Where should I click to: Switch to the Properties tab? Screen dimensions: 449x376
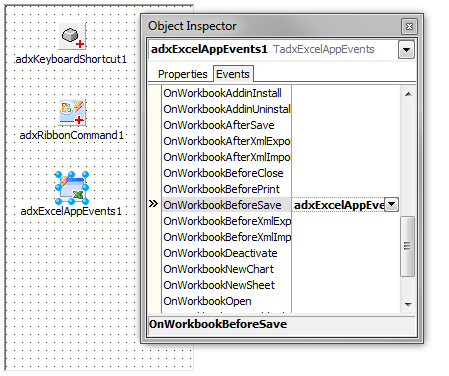pyautogui.click(x=182, y=74)
